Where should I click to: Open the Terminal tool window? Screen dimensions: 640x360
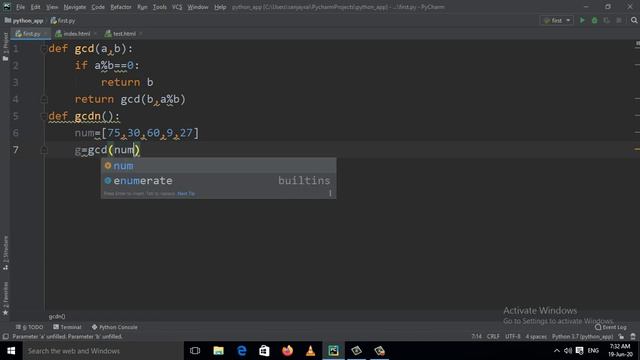pos(67,327)
